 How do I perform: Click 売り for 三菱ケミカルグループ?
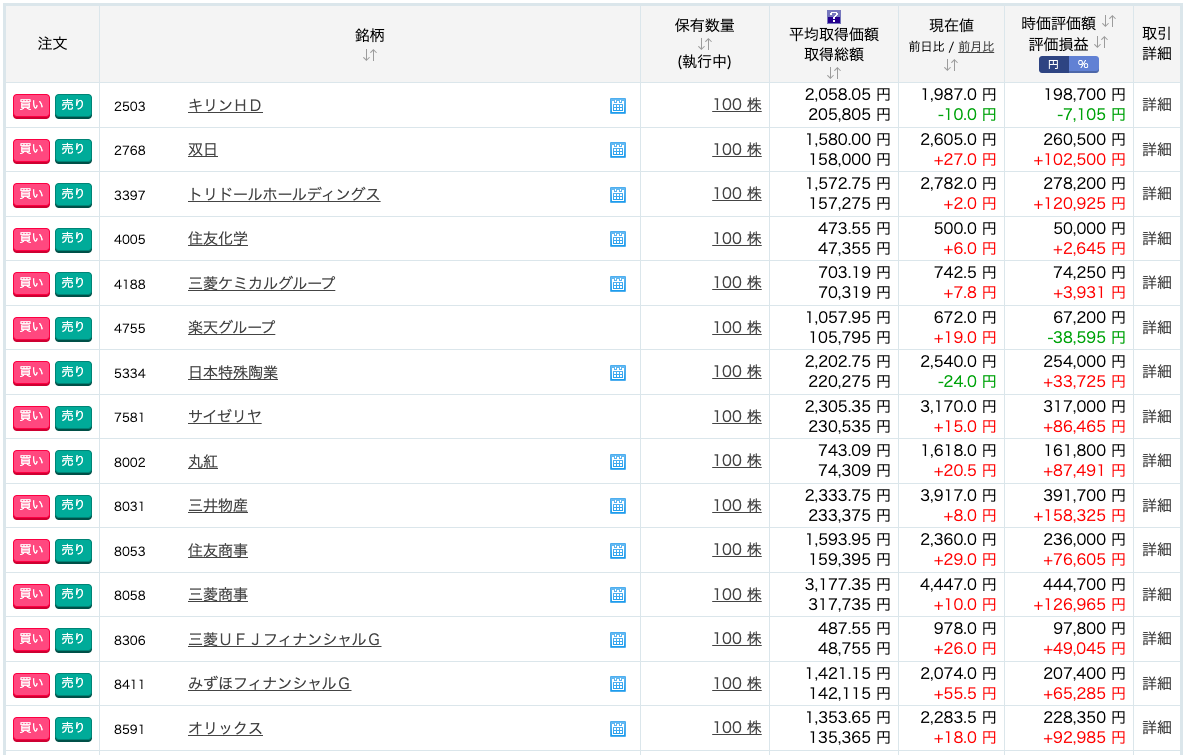click(73, 283)
